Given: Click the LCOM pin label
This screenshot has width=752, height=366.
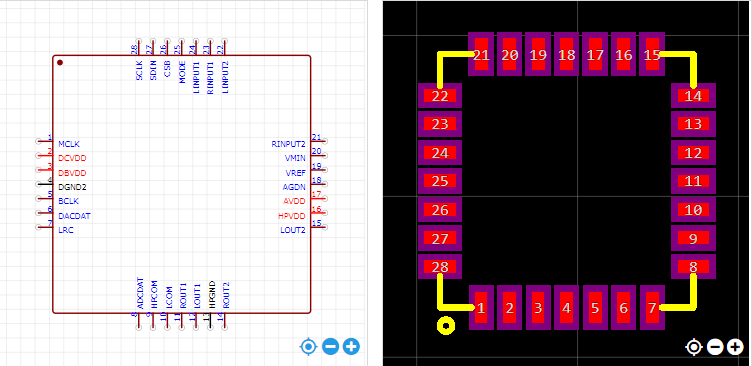Looking at the screenshot, I should pyautogui.click(x=168, y=297).
